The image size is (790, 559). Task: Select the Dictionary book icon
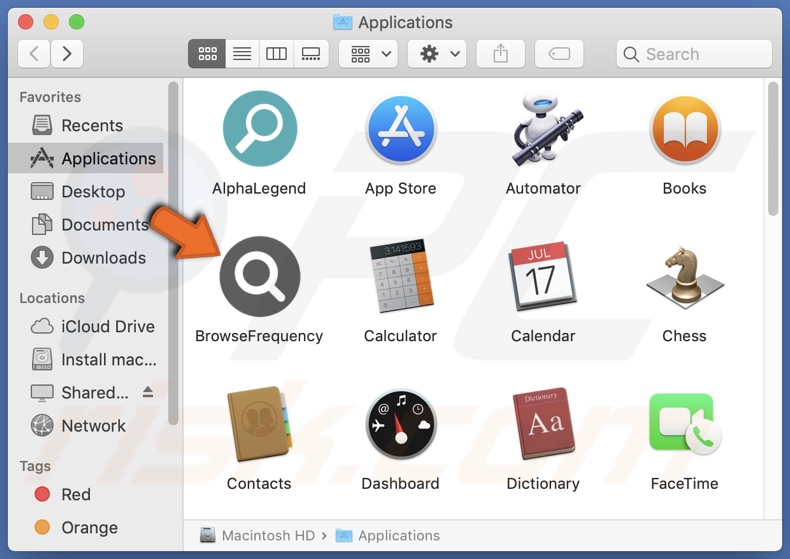point(543,424)
